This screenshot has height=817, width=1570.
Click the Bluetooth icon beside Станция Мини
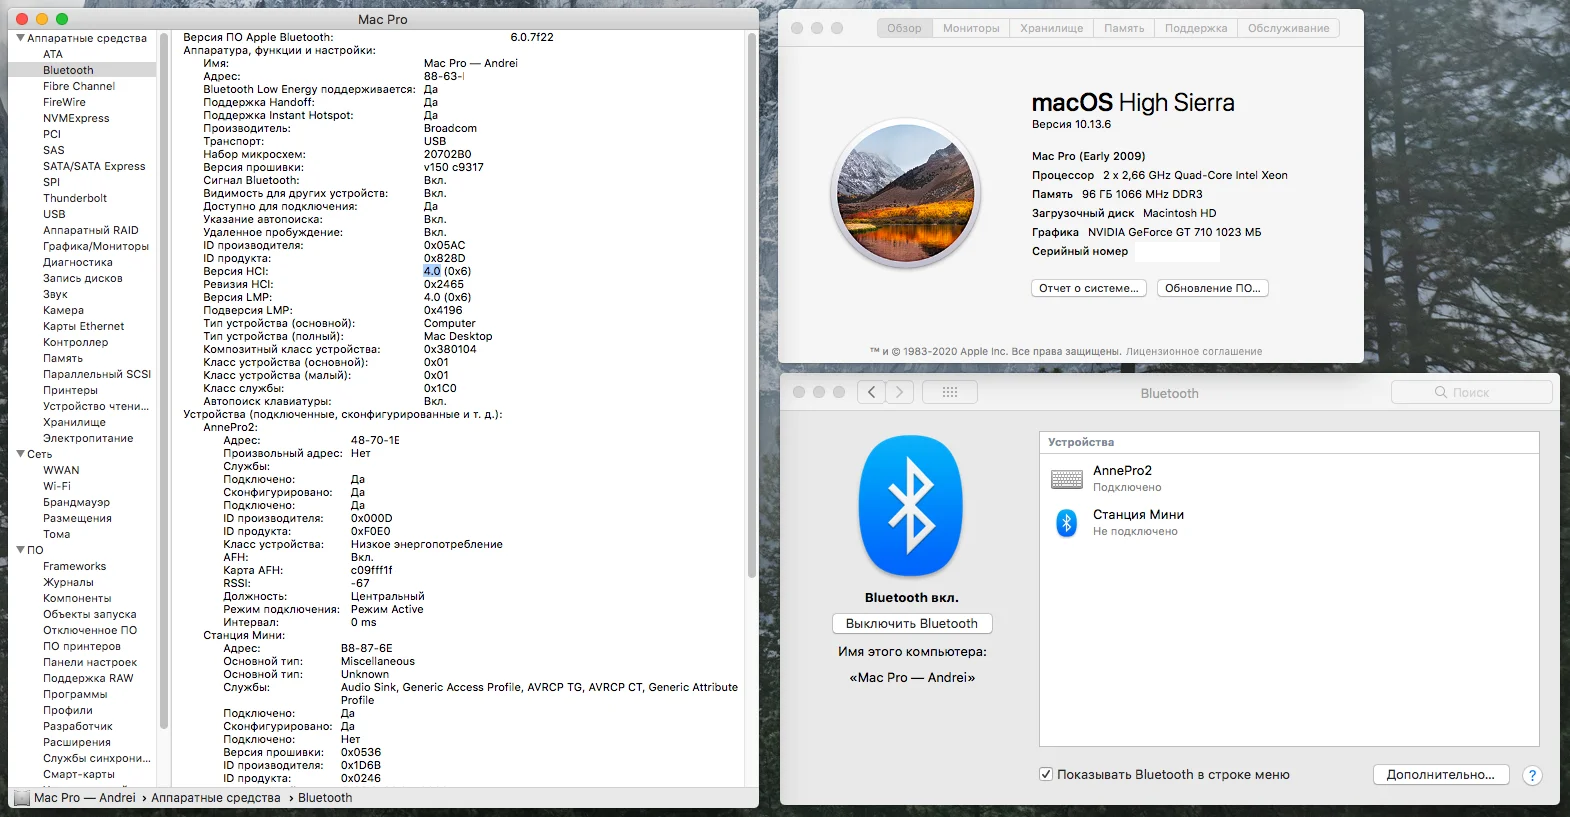[1067, 522]
